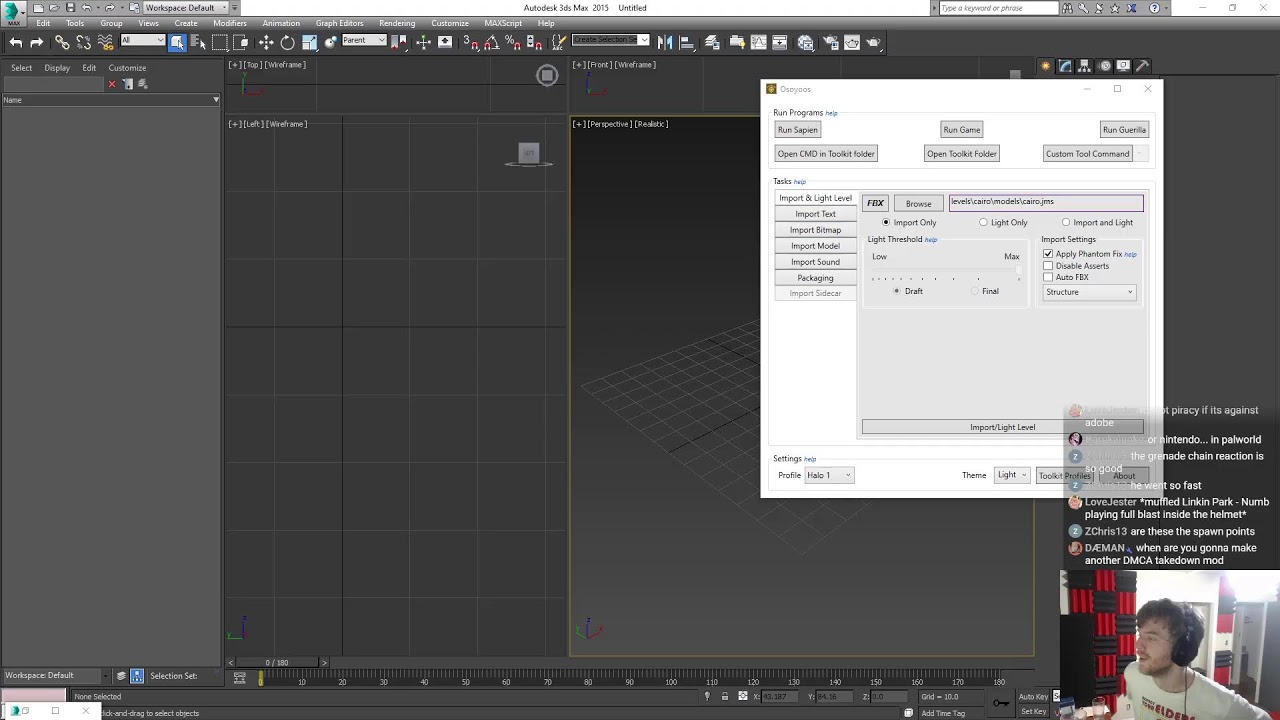Screen dimensions: 1280x720
Task: Click the Run Guerilla button
Action: 1124,130
